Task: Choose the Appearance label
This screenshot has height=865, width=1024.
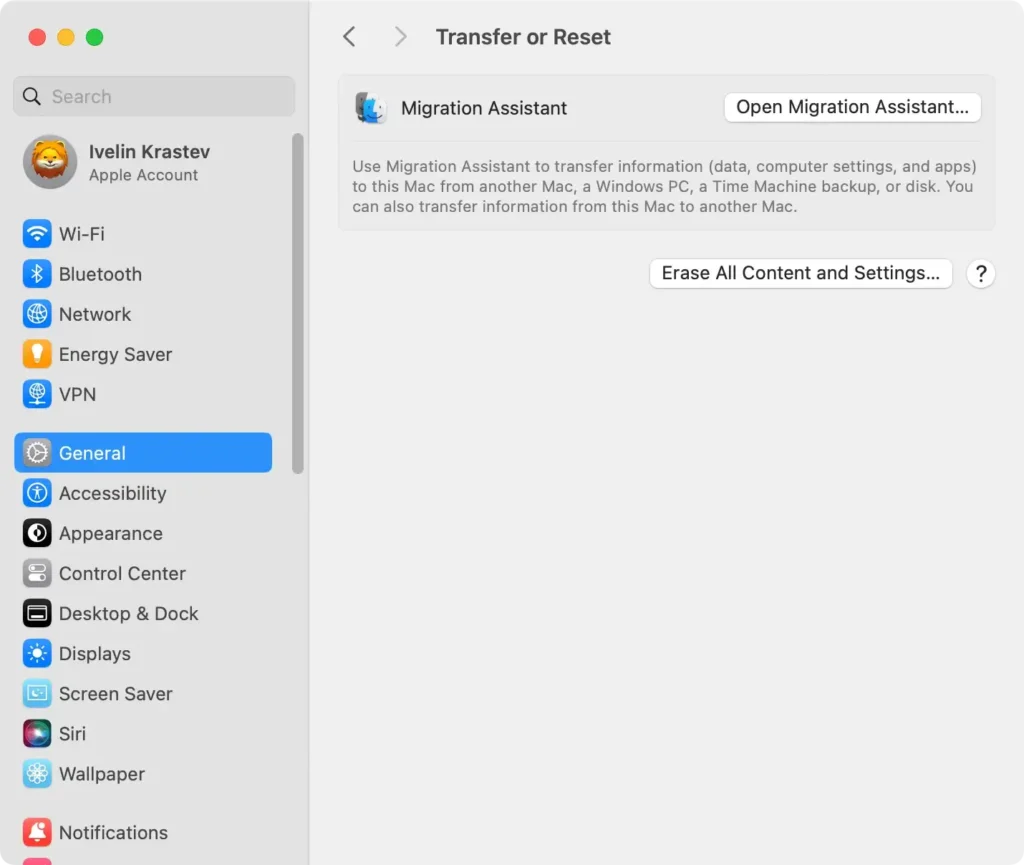Action: coord(110,533)
